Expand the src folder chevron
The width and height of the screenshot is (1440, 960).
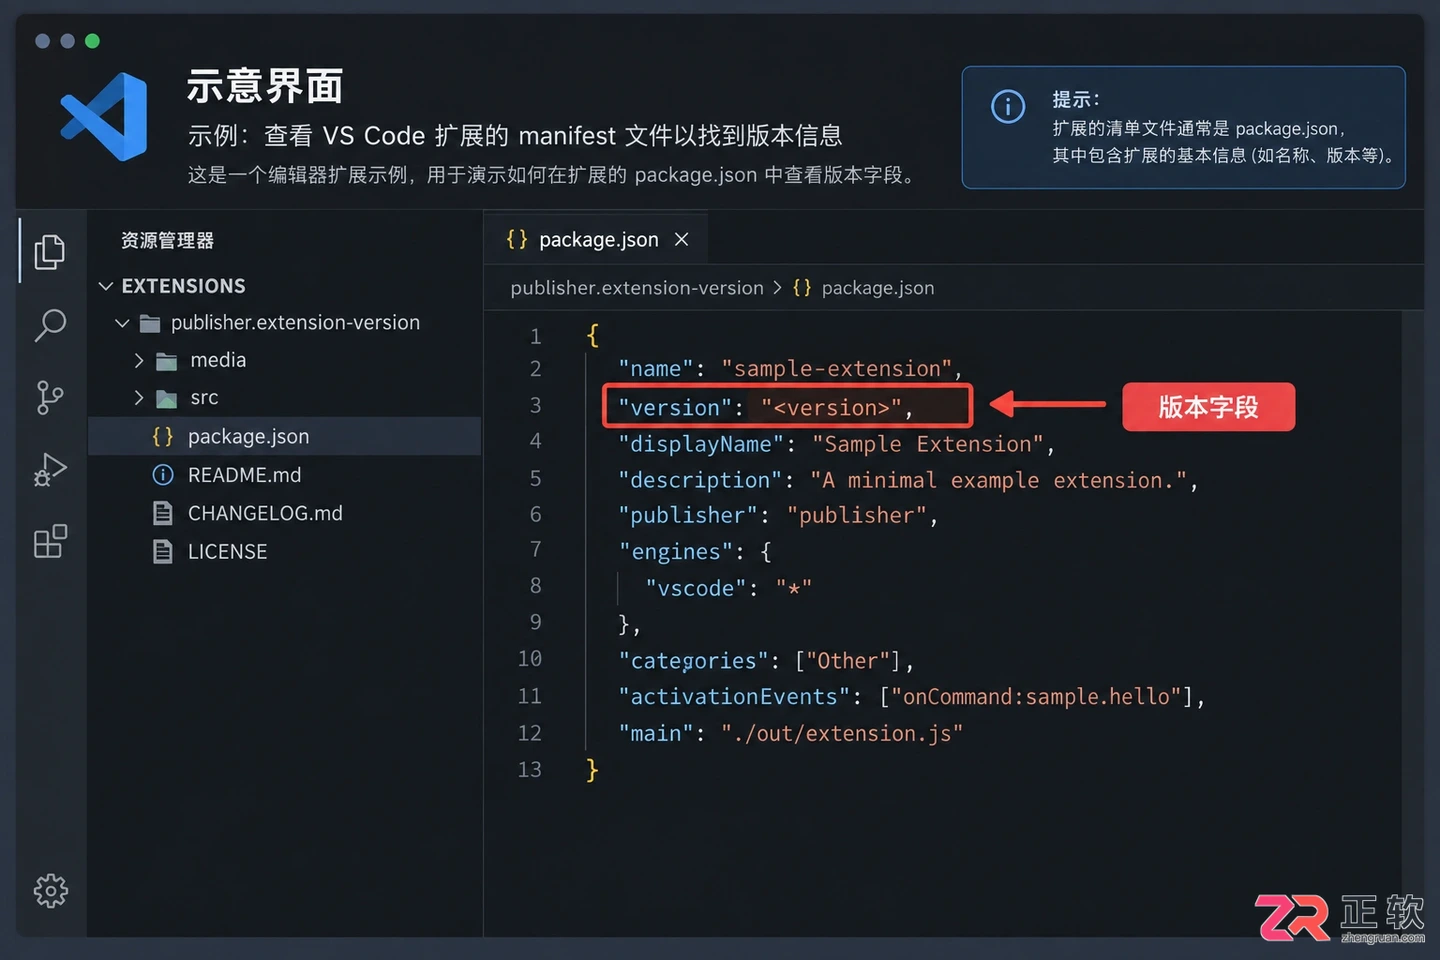[x=139, y=398]
